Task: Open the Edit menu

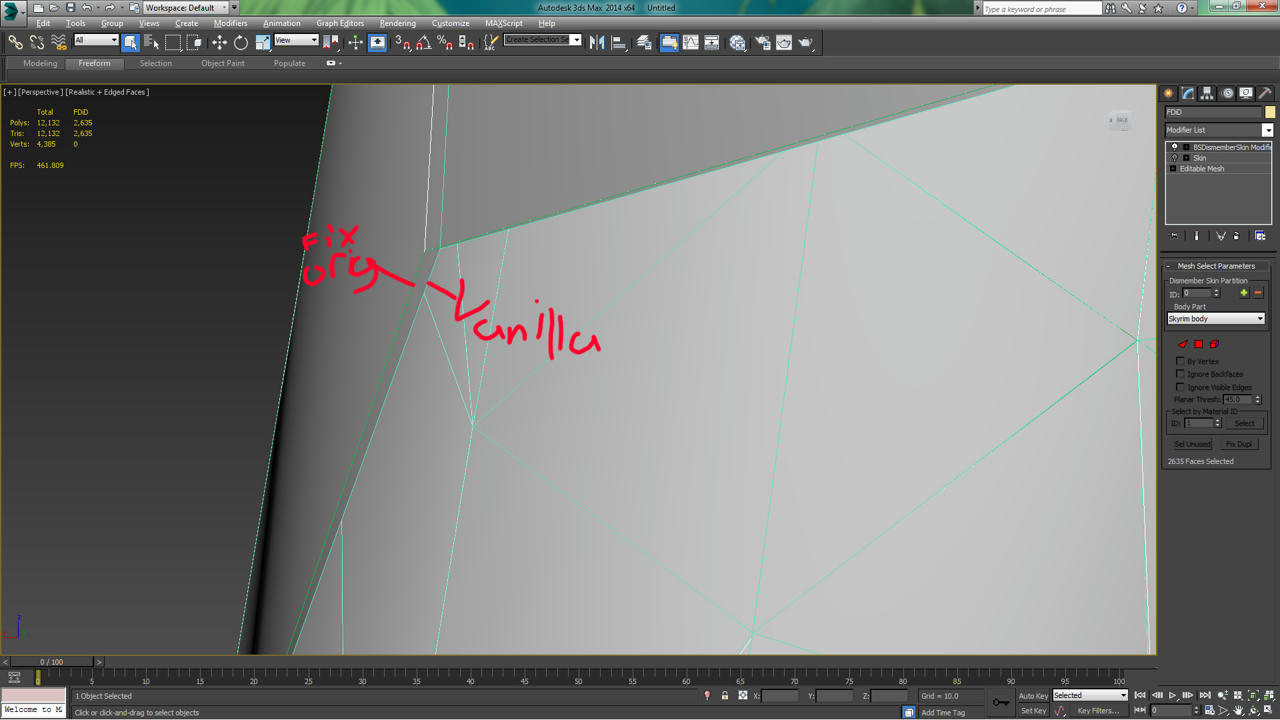Action: point(43,23)
